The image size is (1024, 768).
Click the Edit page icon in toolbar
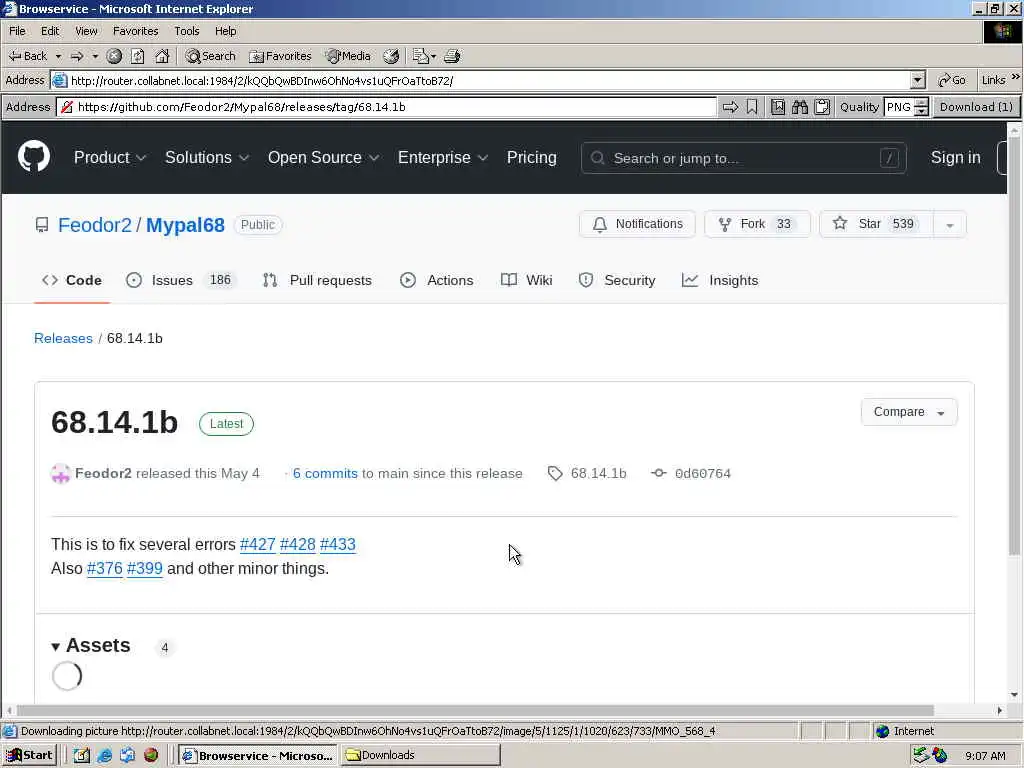[423, 56]
